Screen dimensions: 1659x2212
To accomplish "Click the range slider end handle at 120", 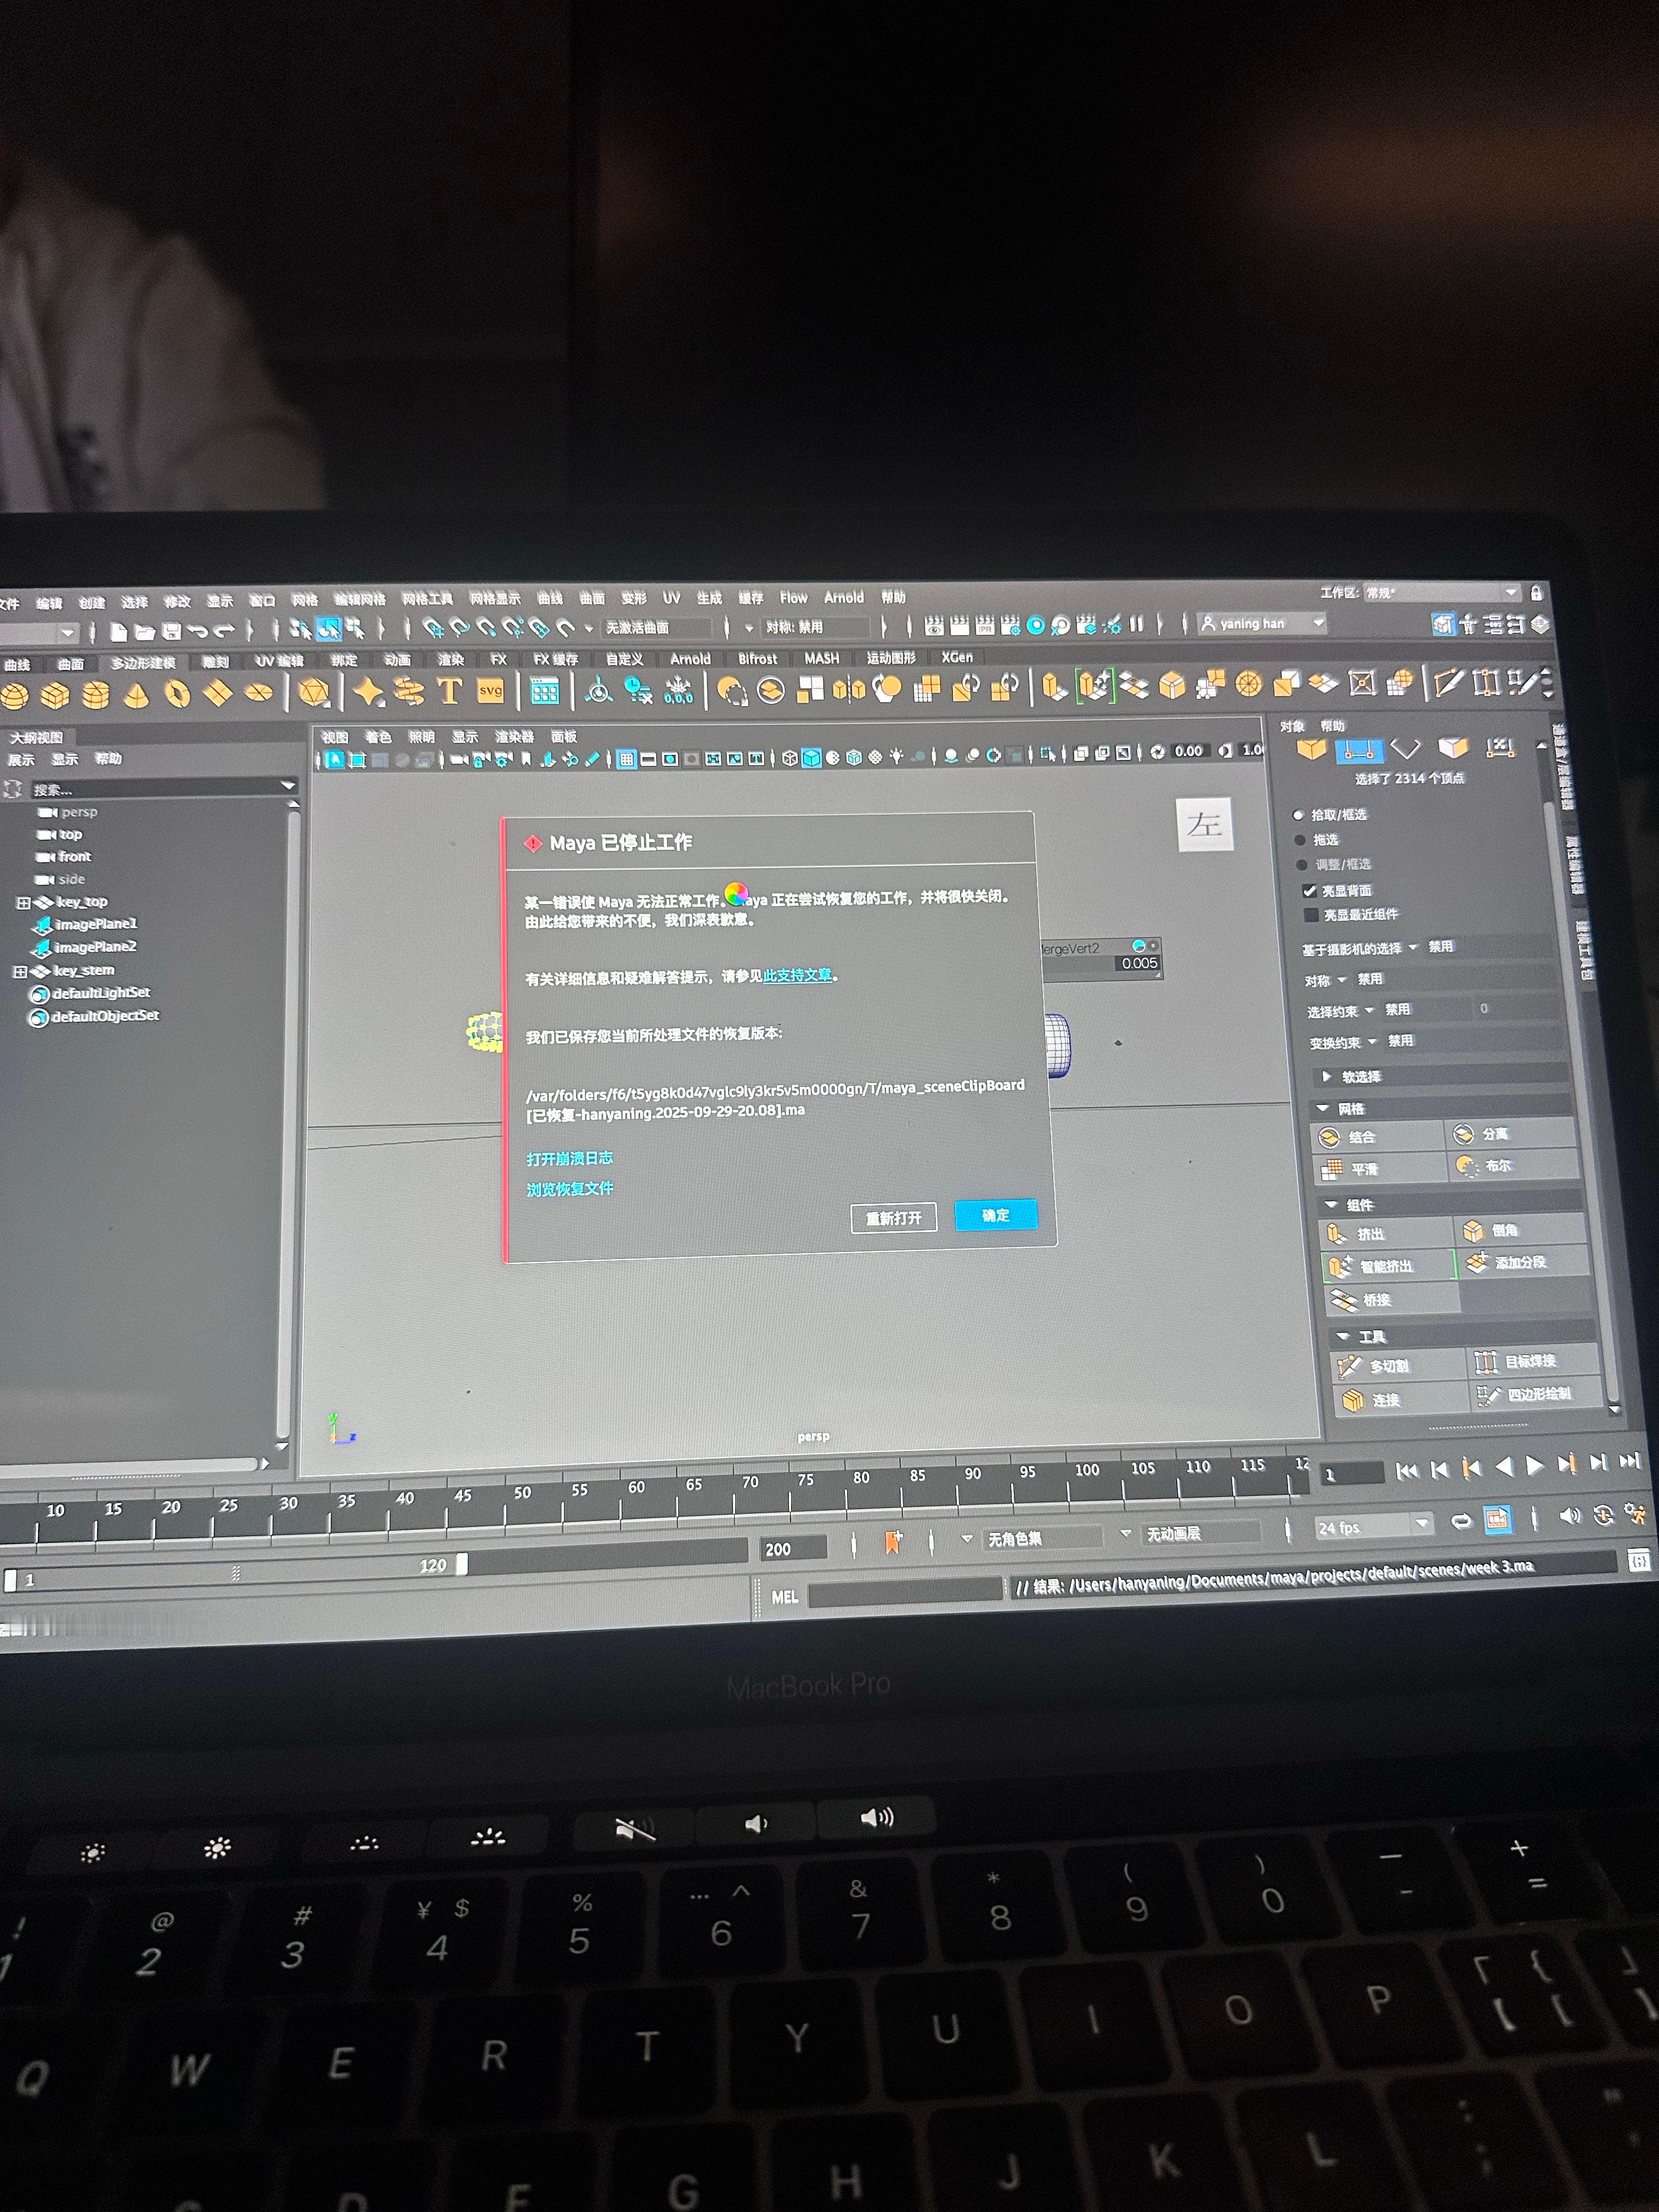I will coord(462,1563).
